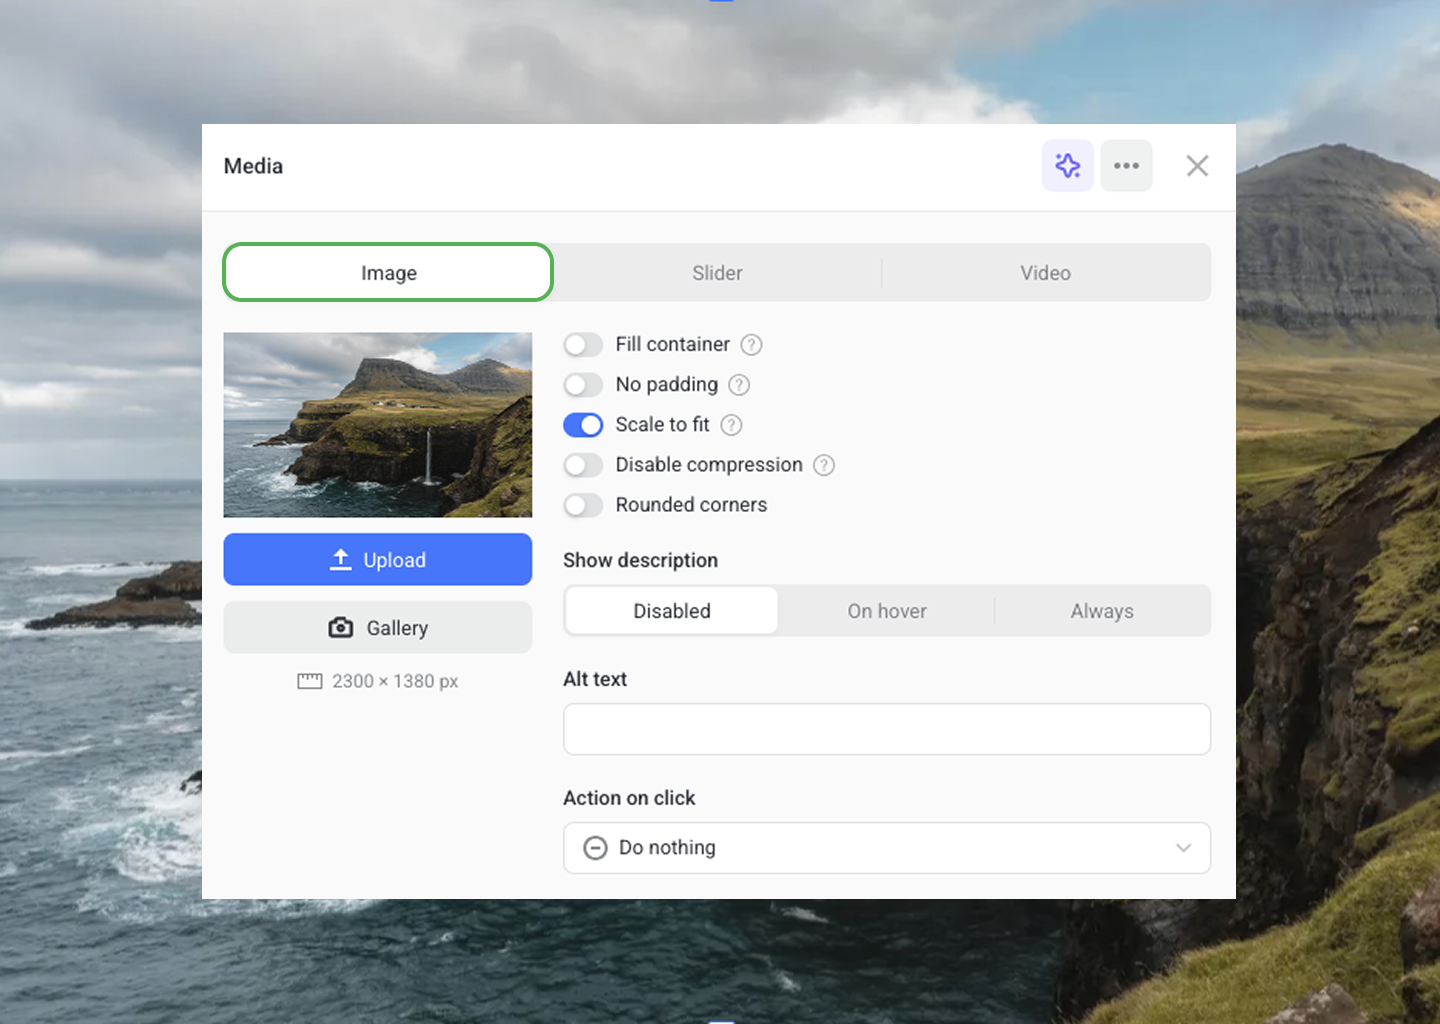Click into the Alt text field
Image resolution: width=1440 pixels, height=1024 pixels.
click(886, 729)
